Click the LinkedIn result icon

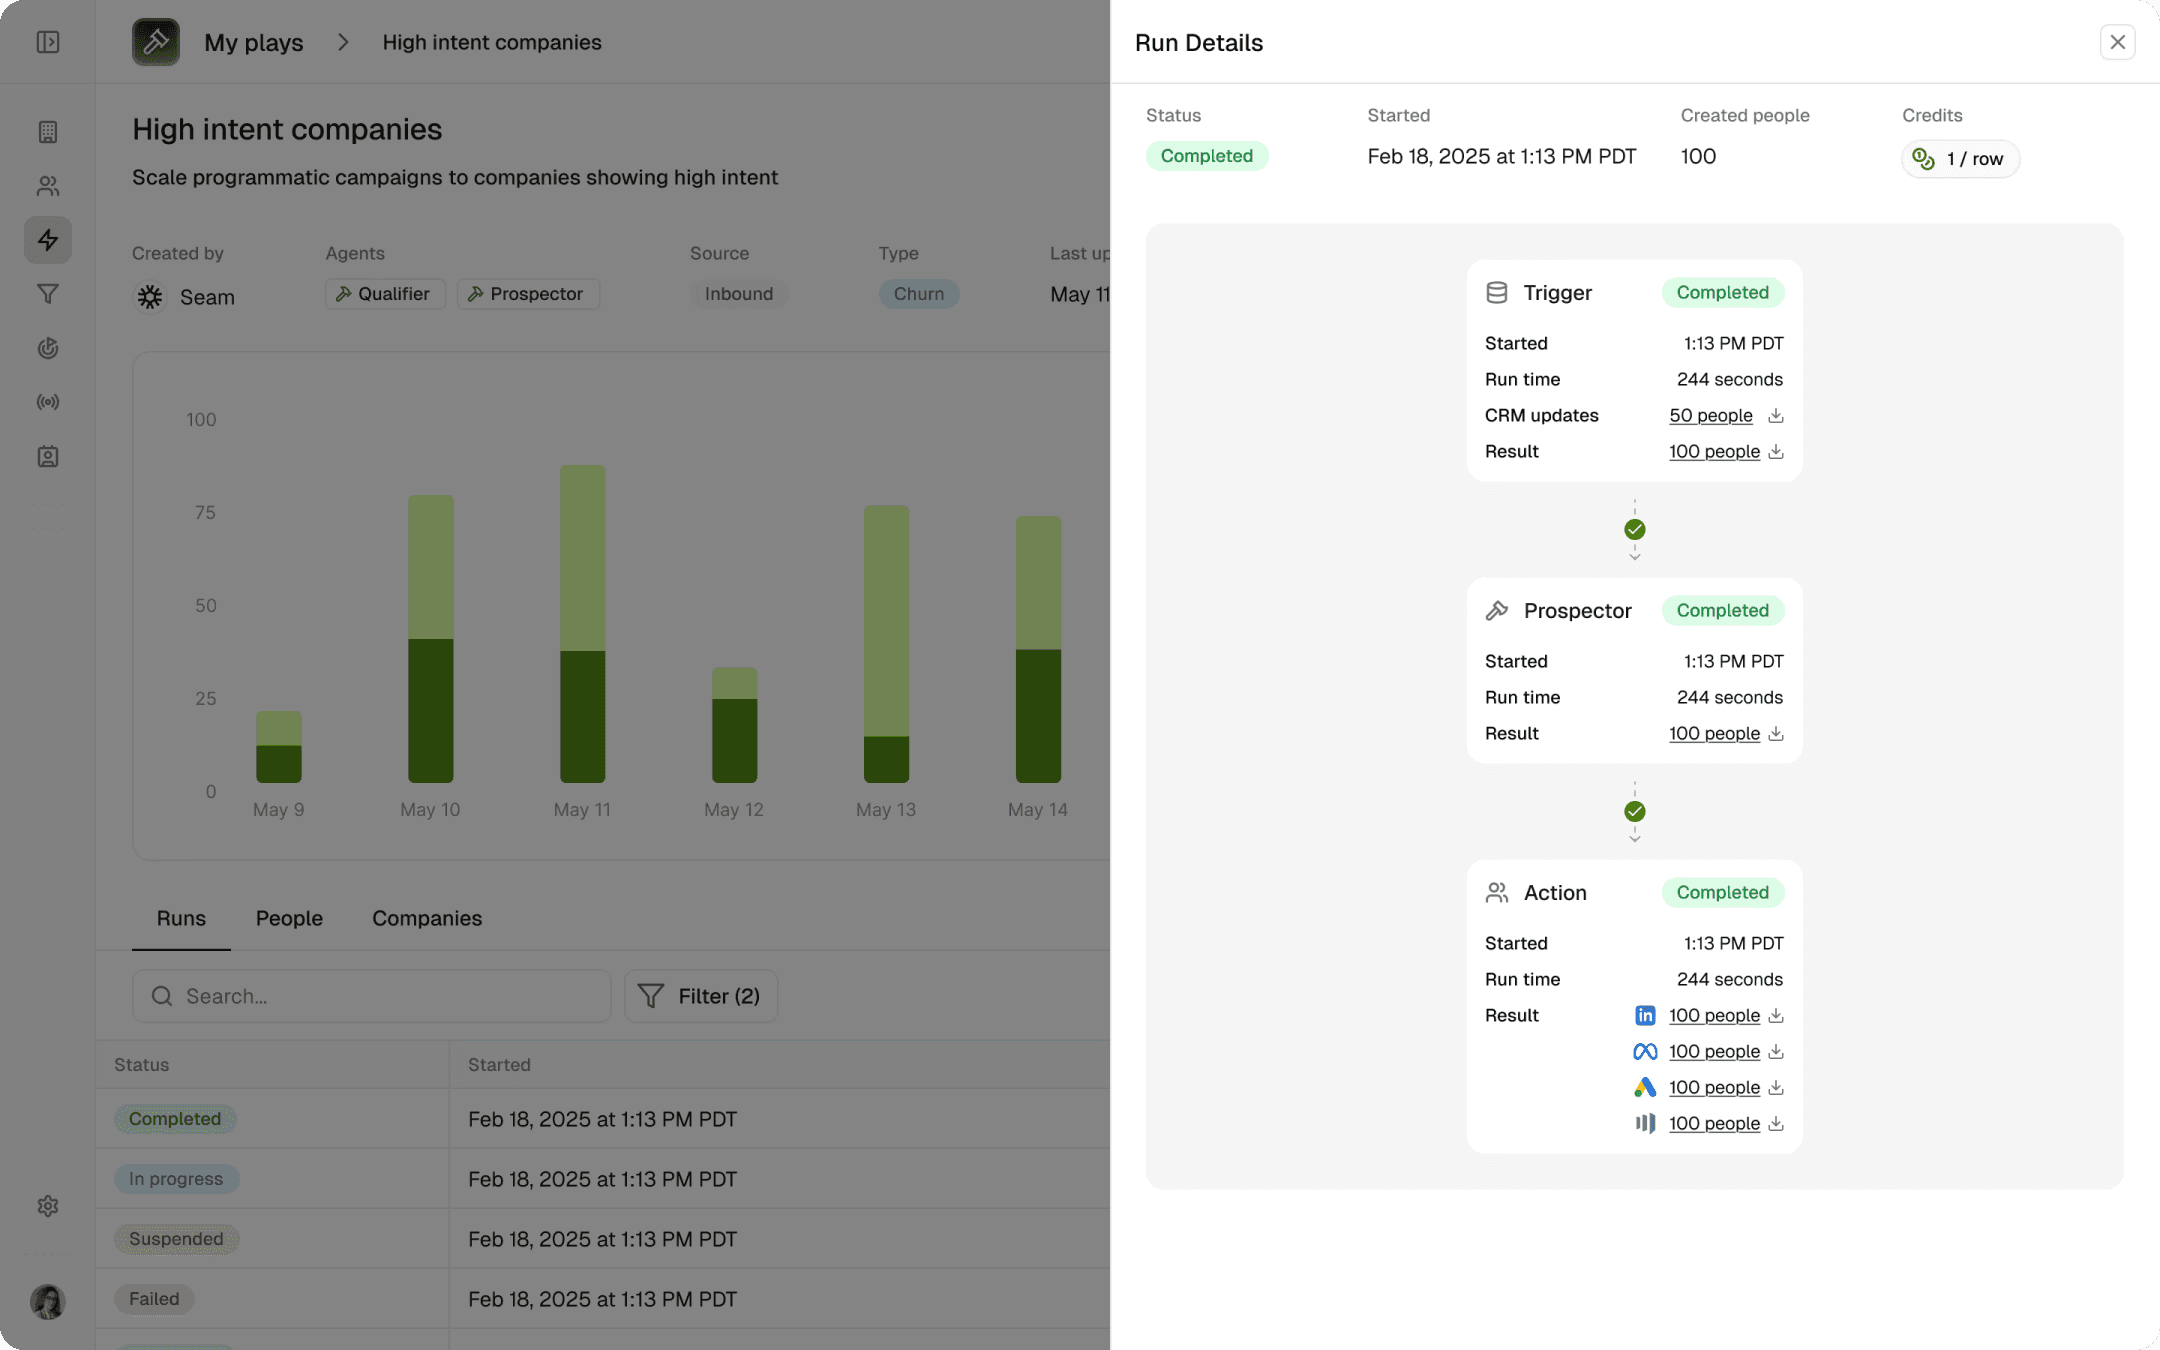pyautogui.click(x=1645, y=1015)
